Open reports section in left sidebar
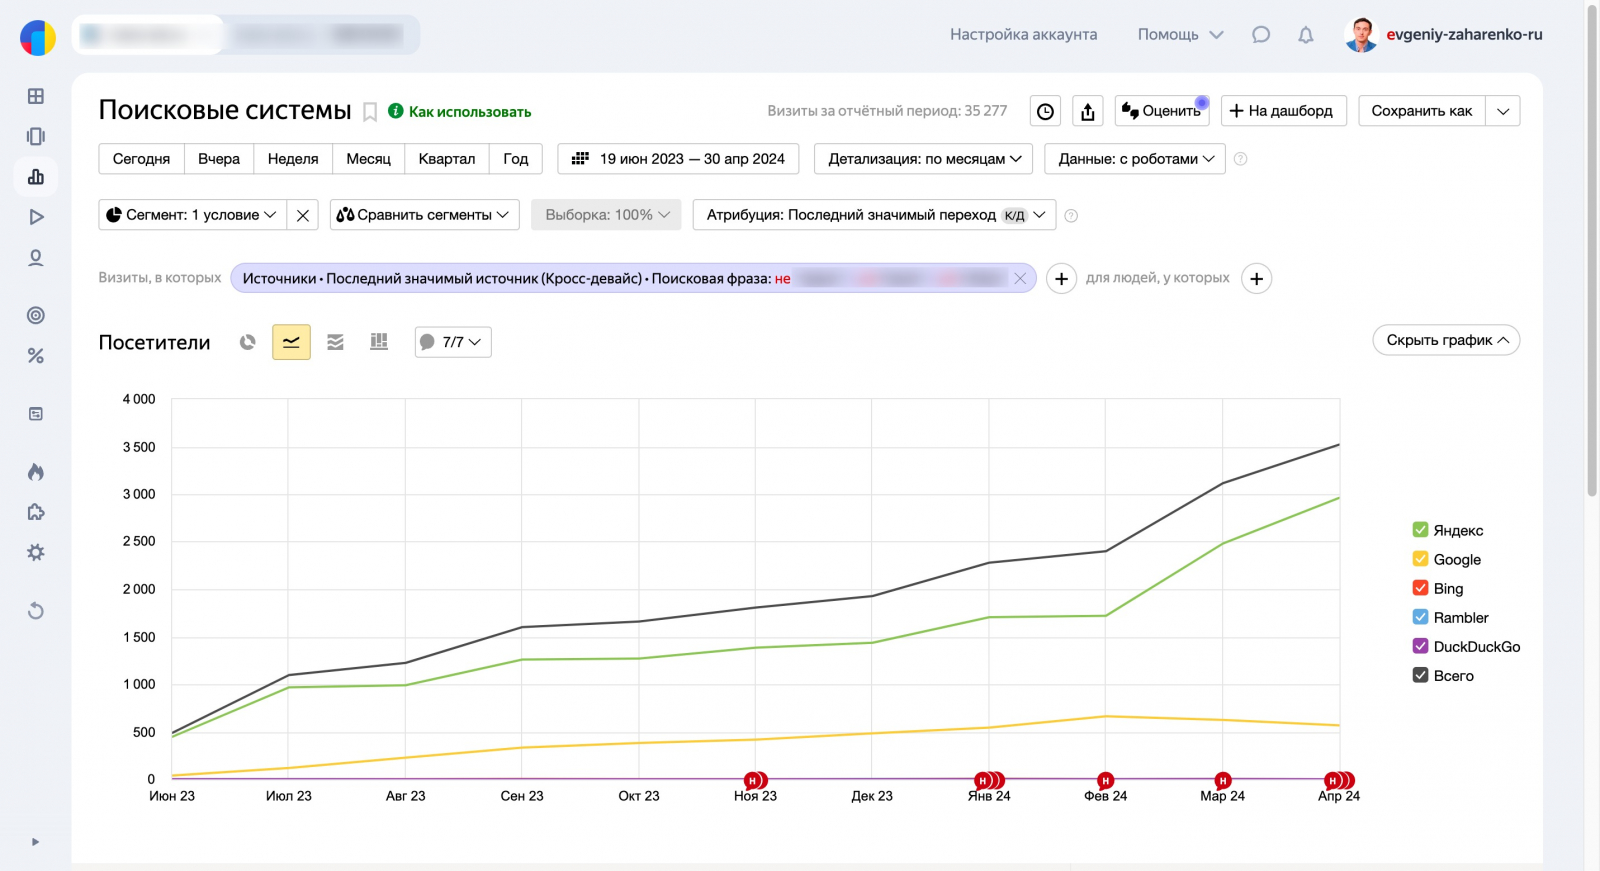The height and width of the screenshot is (871, 1600). [36, 177]
